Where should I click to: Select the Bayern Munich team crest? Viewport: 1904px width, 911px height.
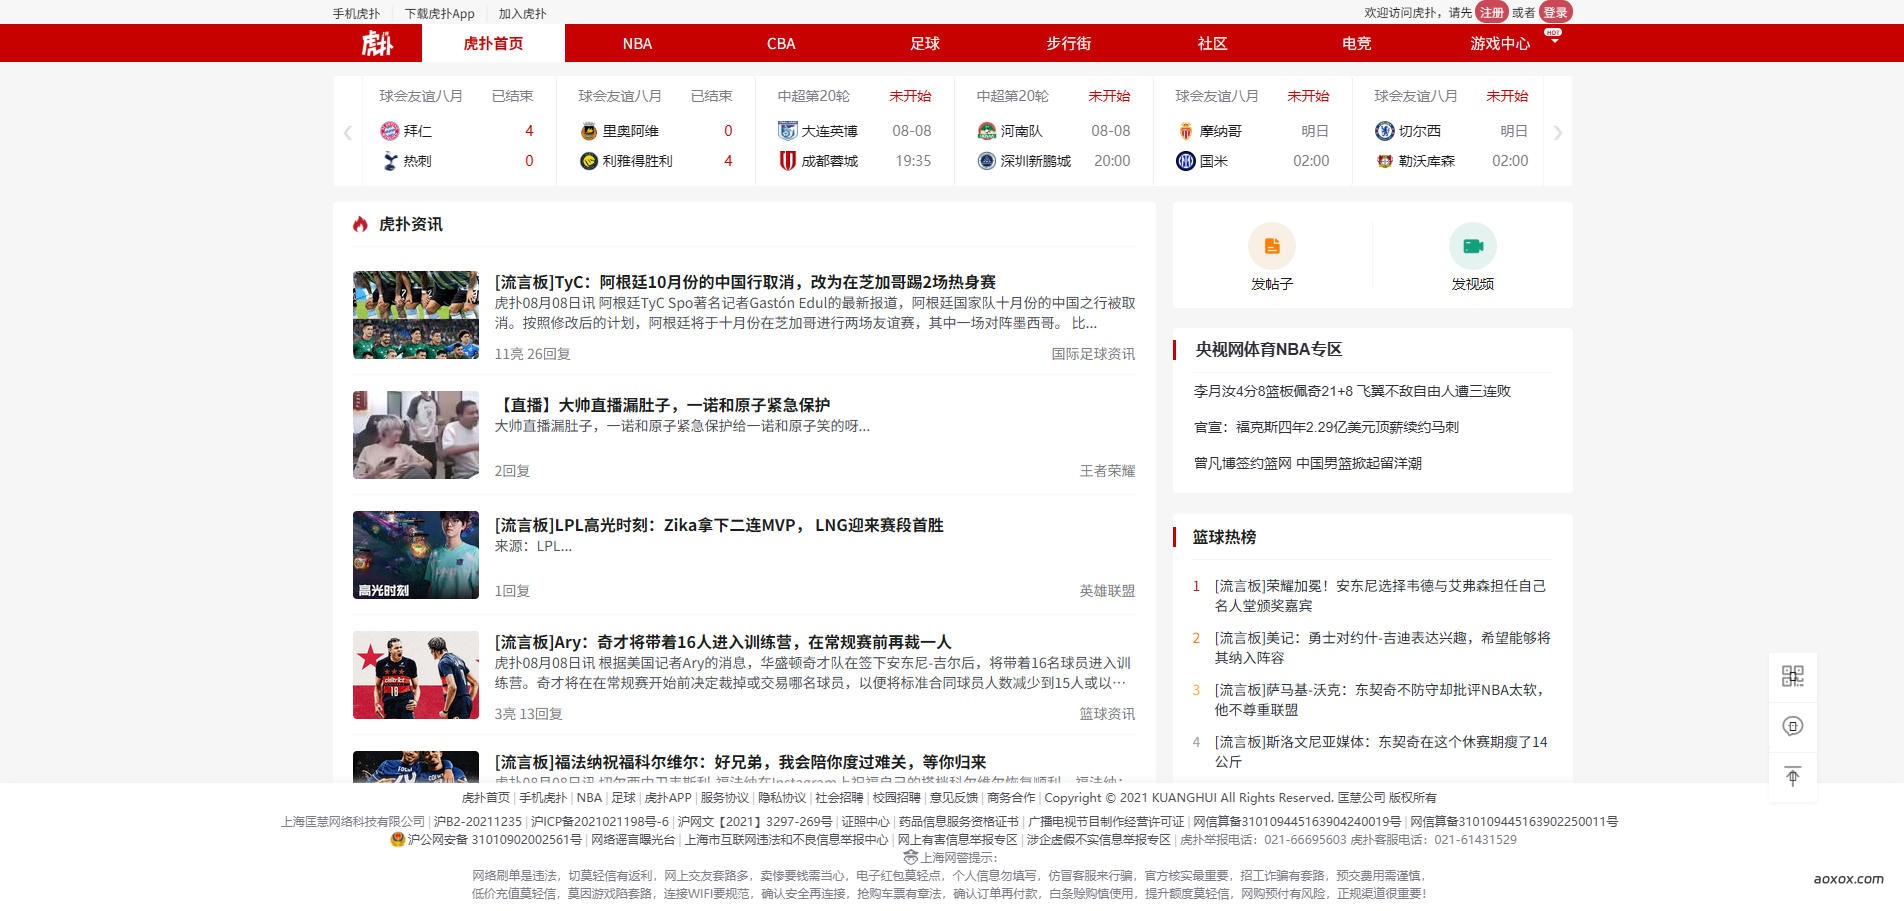coord(391,130)
